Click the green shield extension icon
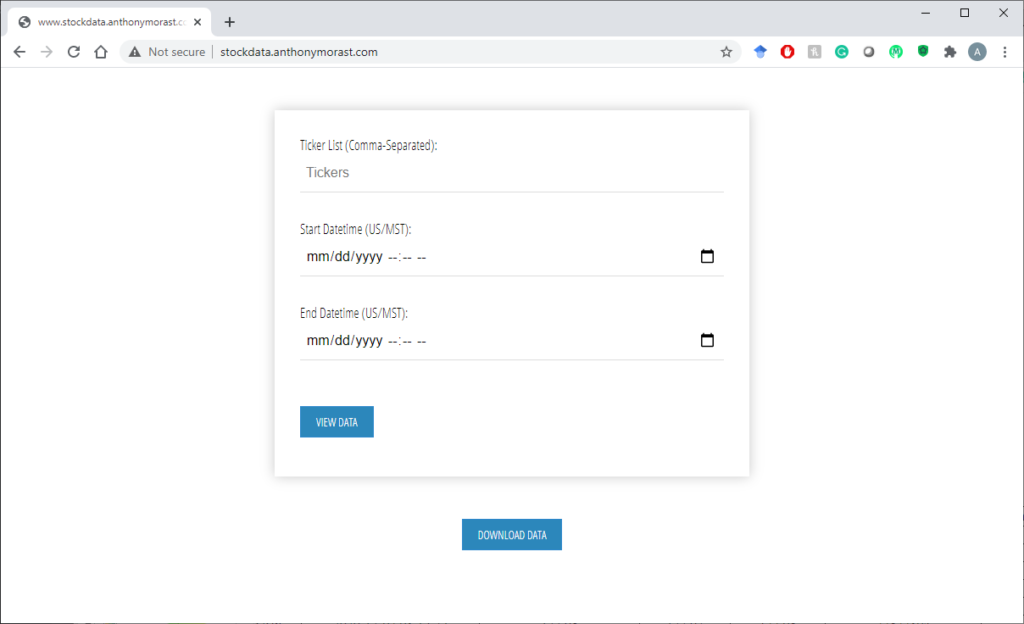Image resolution: width=1024 pixels, height=624 pixels. click(923, 51)
